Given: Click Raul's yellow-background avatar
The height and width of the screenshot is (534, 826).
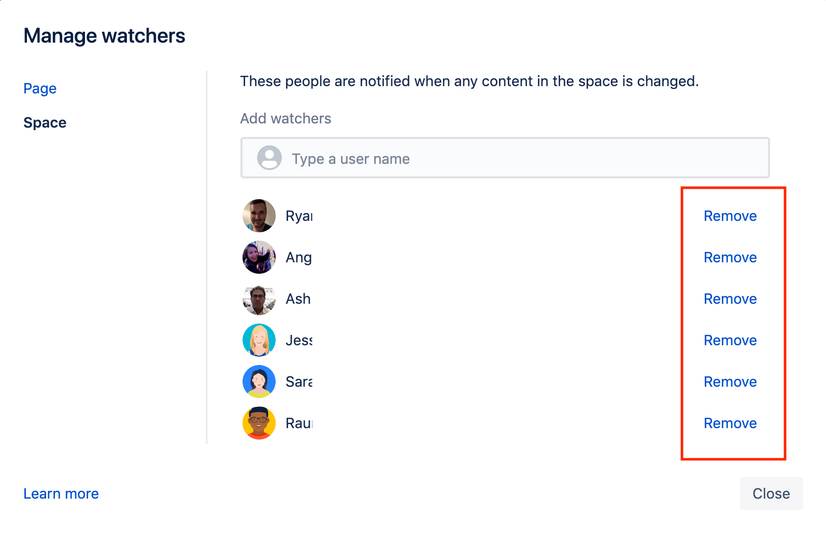Looking at the screenshot, I should 259,423.
